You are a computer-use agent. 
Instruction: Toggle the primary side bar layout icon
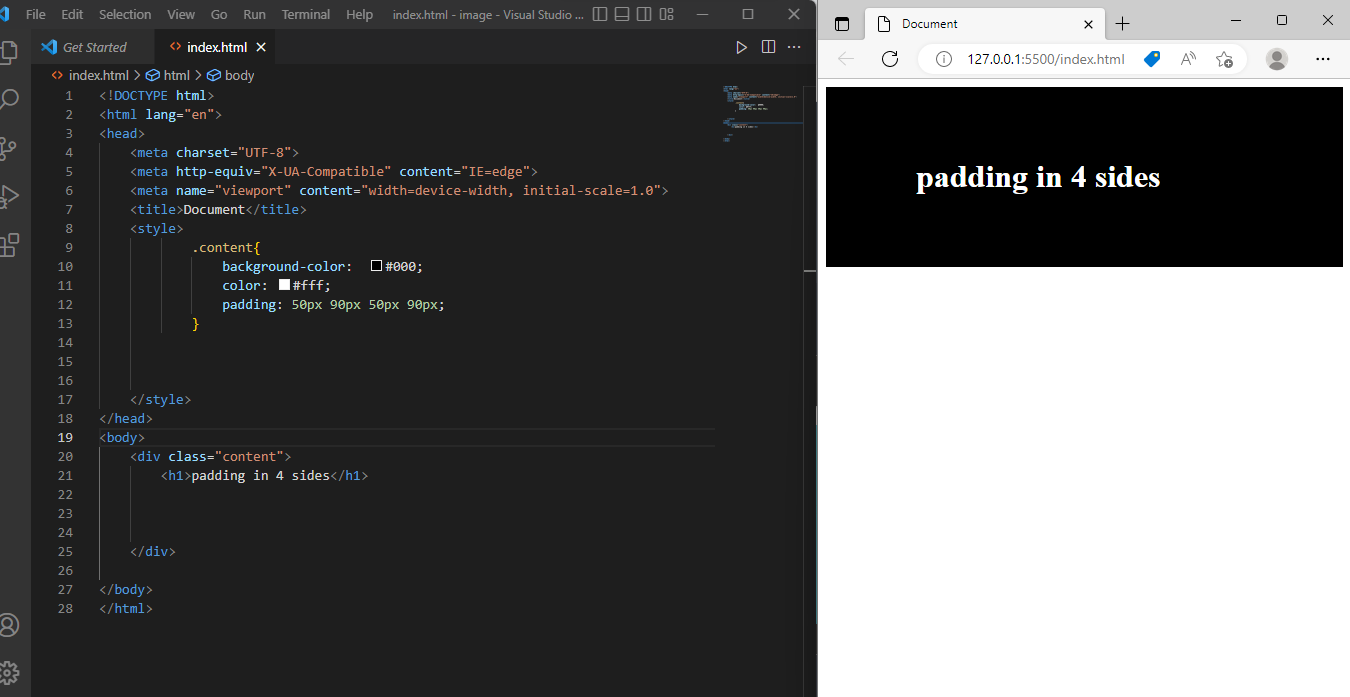[x=600, y=14]
